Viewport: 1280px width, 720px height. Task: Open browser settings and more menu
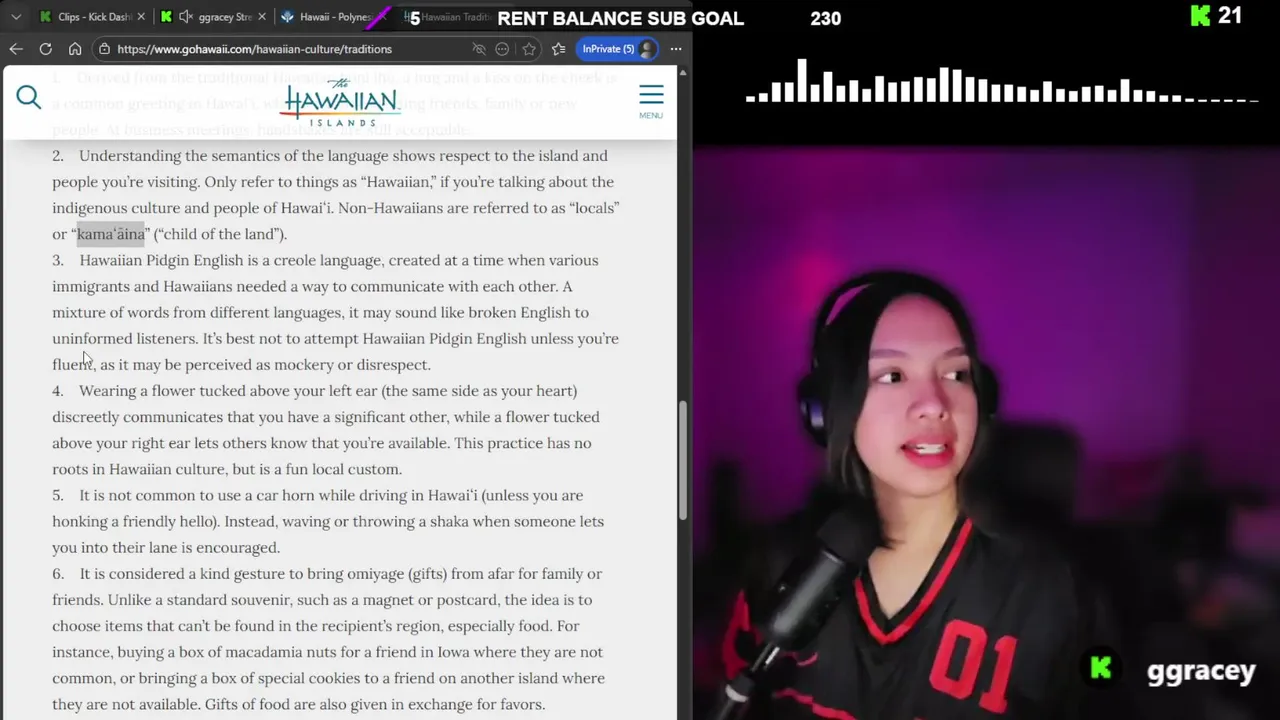676,49
